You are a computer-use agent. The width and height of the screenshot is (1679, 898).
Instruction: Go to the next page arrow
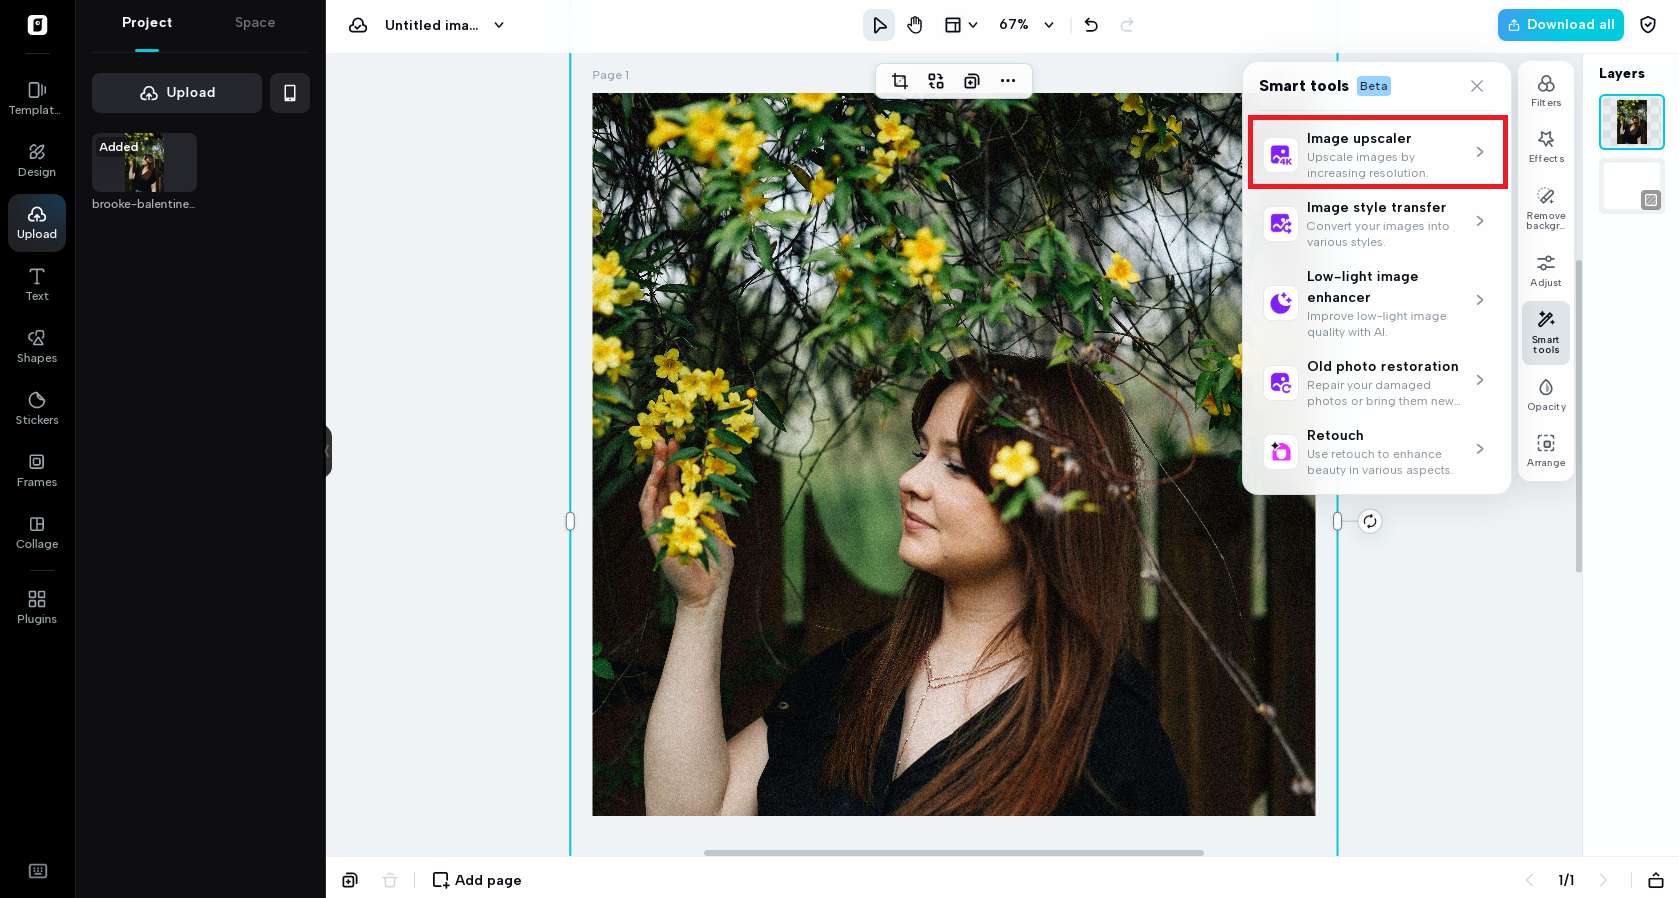tap(1603, 880)
